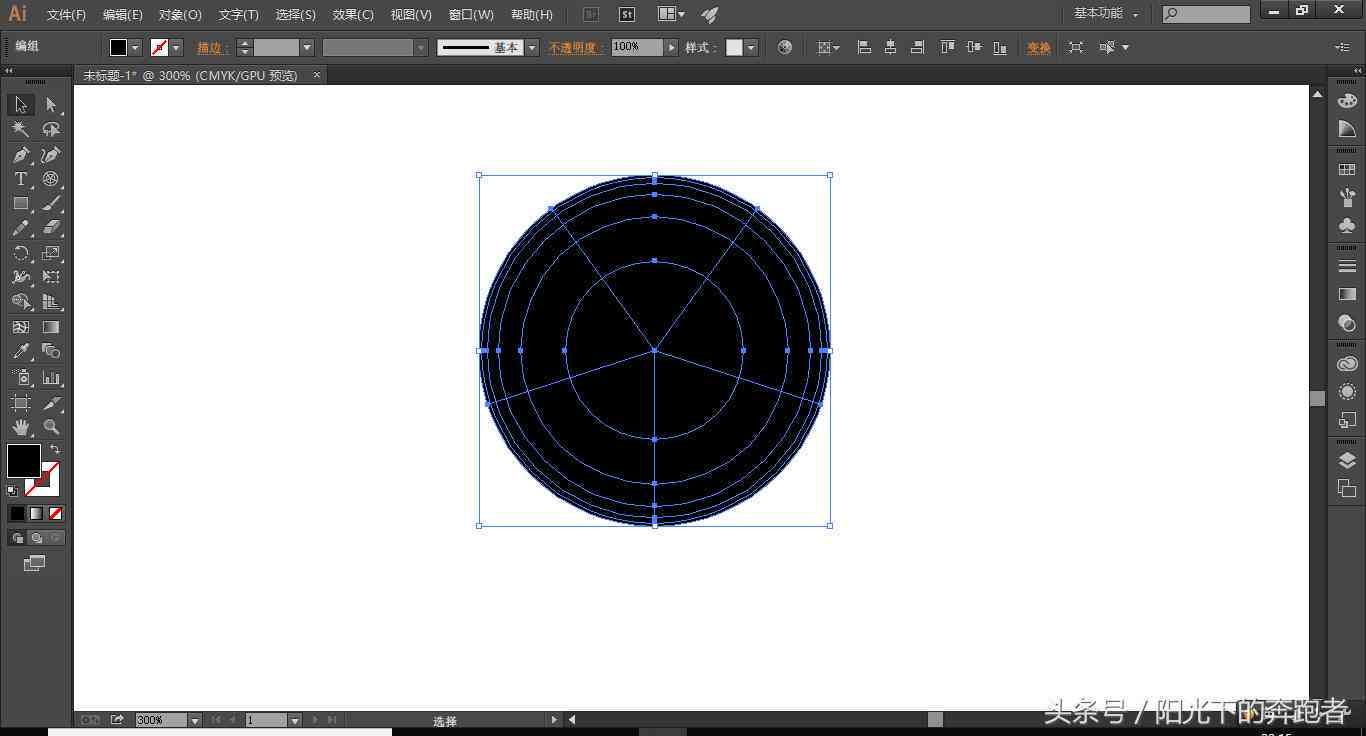Select the Curvature tool
The height and width of the screenshot is (736, 1366).
coord(51,154)
